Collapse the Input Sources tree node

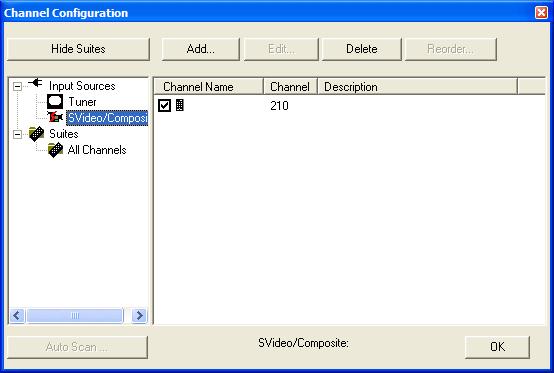17,86
